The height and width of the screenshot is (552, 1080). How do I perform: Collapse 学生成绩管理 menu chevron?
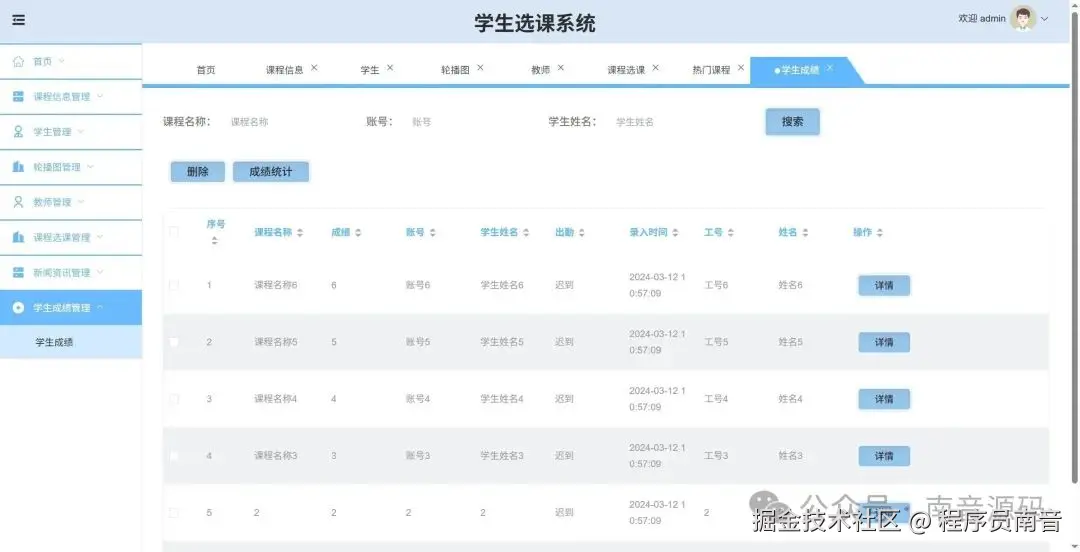(100, 307)
